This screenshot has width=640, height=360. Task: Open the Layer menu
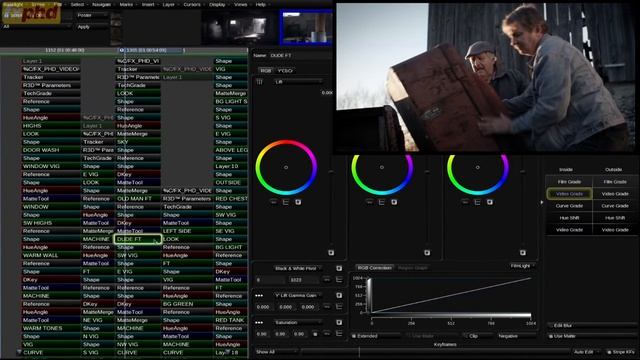pyautogui.click(x=169, y=4)
